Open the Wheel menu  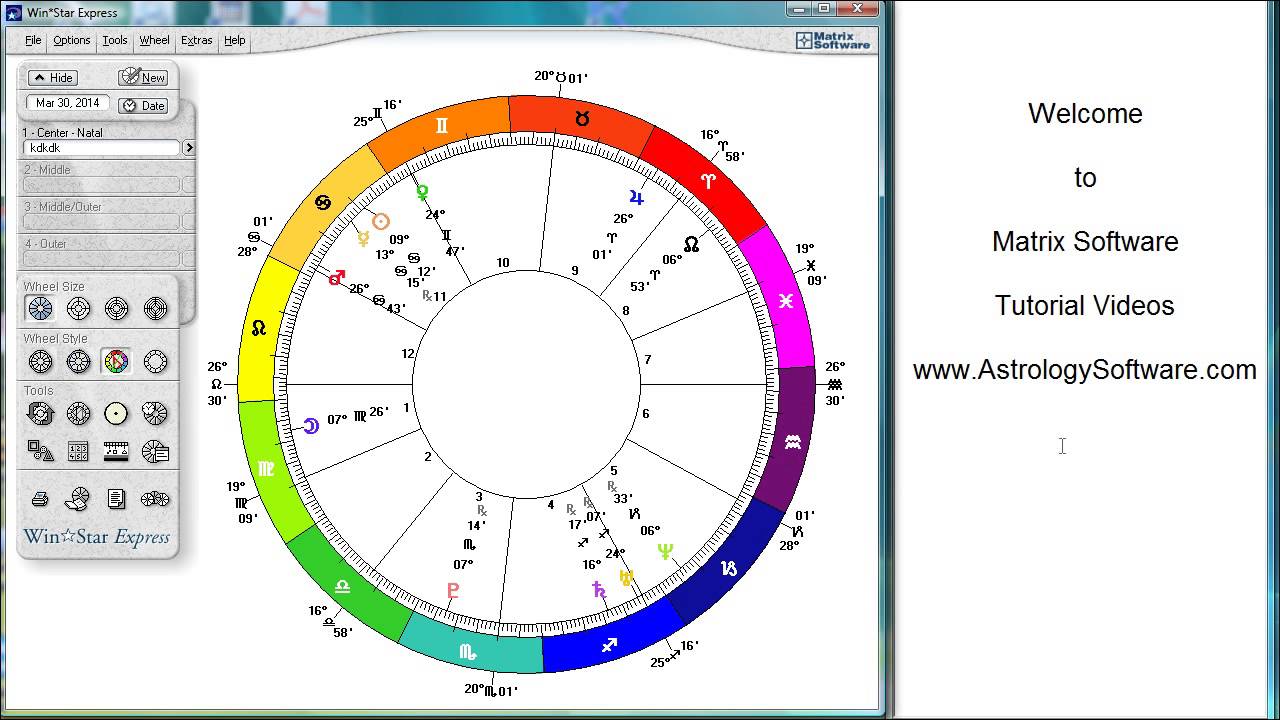pyautogui.click(x=154, y=41)
